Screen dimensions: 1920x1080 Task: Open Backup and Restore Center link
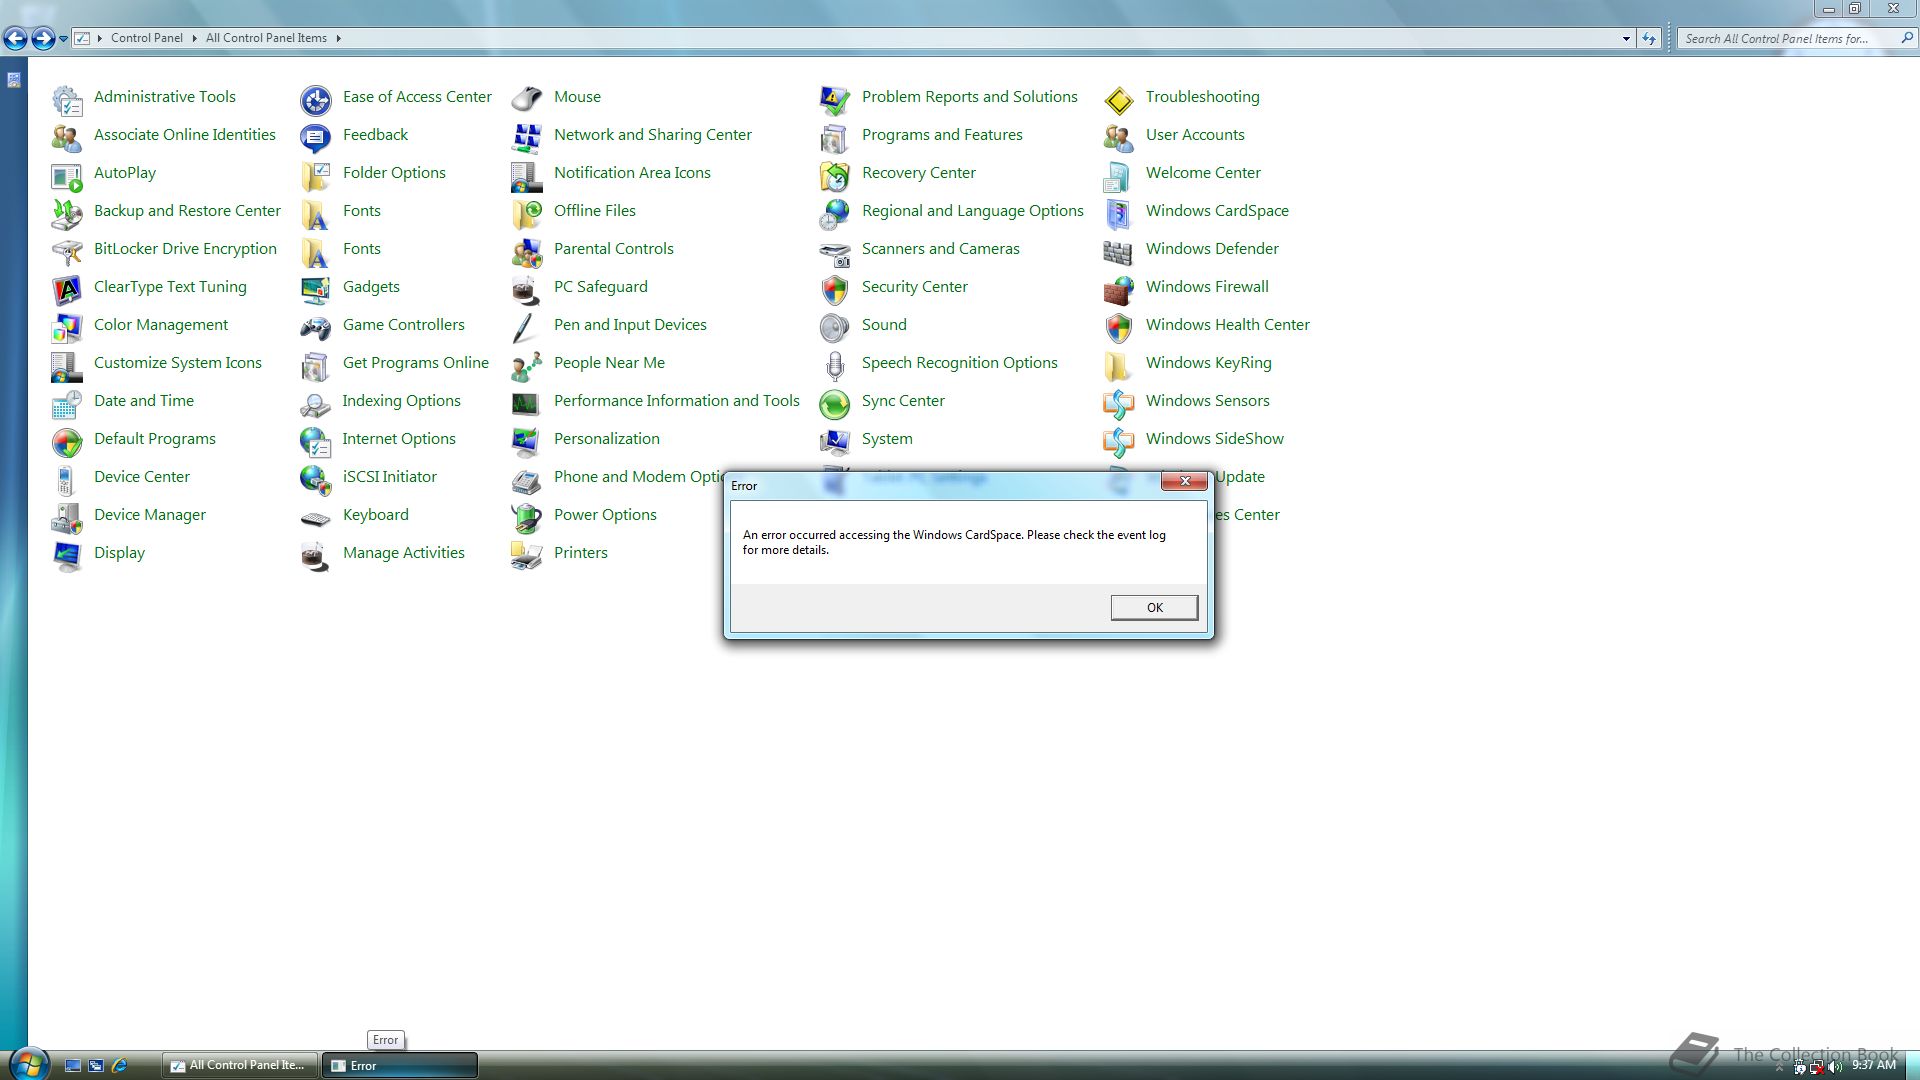click(x=187, y=211)
